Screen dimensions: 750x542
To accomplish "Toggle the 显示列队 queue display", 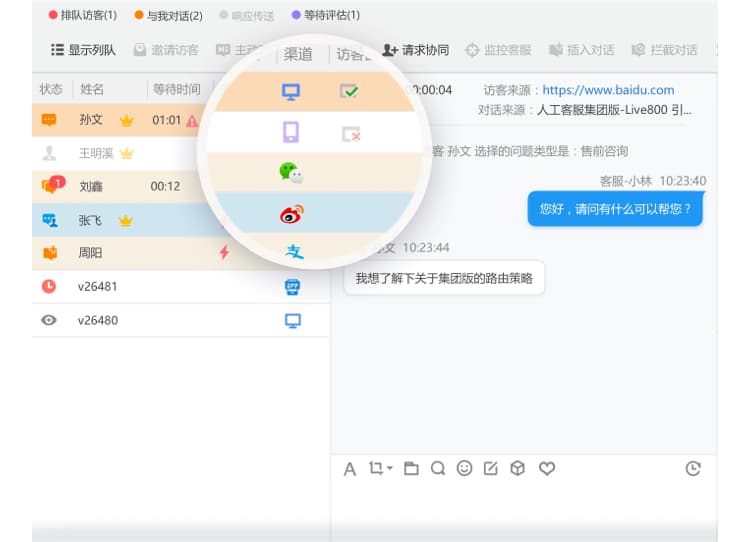I will pos(84,50).
